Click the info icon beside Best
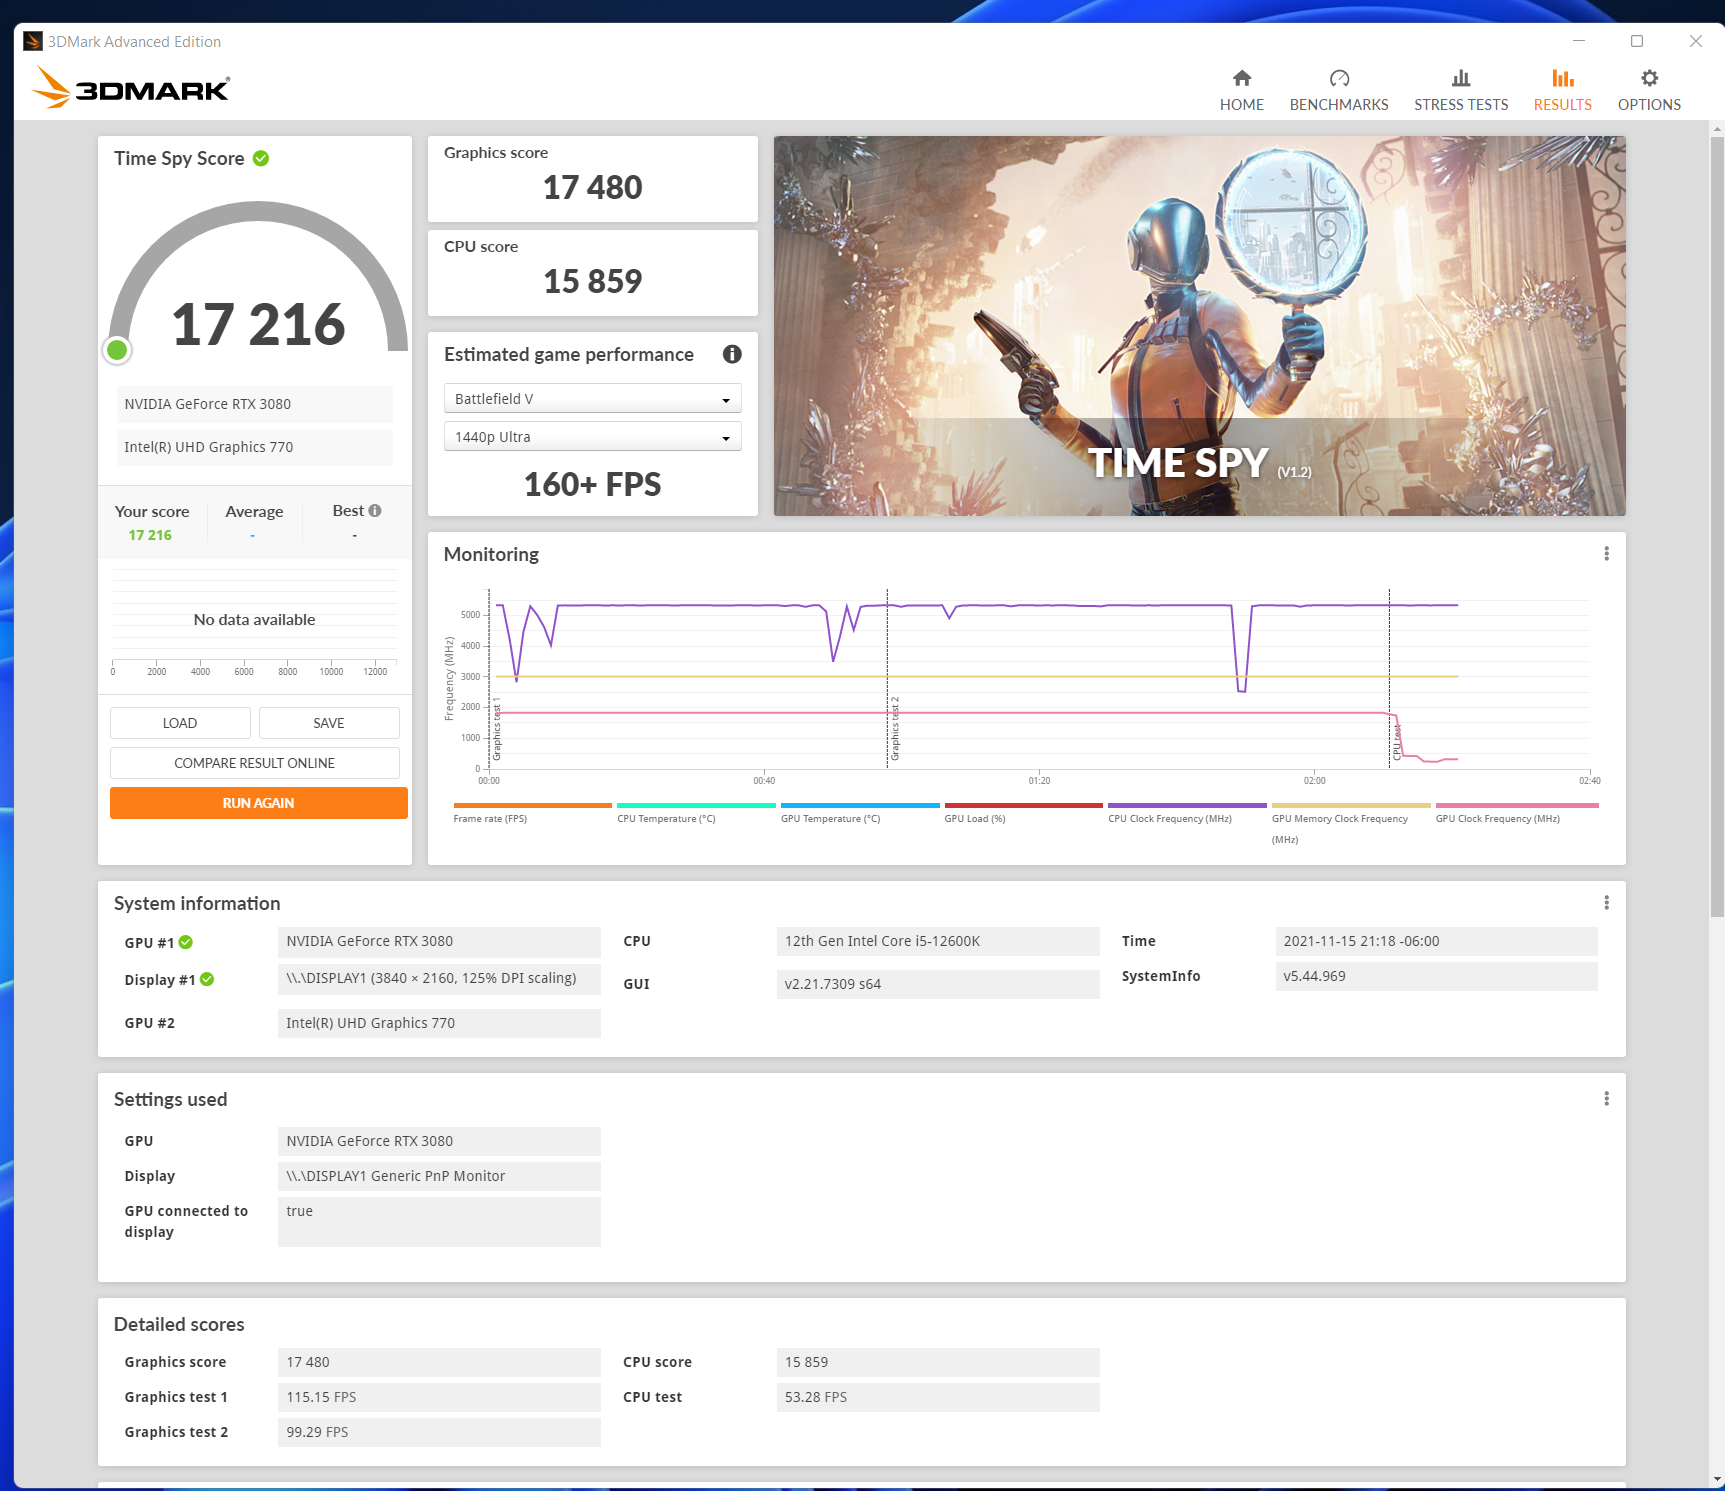The width and height of the screenshot is (1725, 1491). [x=375, y=510]
